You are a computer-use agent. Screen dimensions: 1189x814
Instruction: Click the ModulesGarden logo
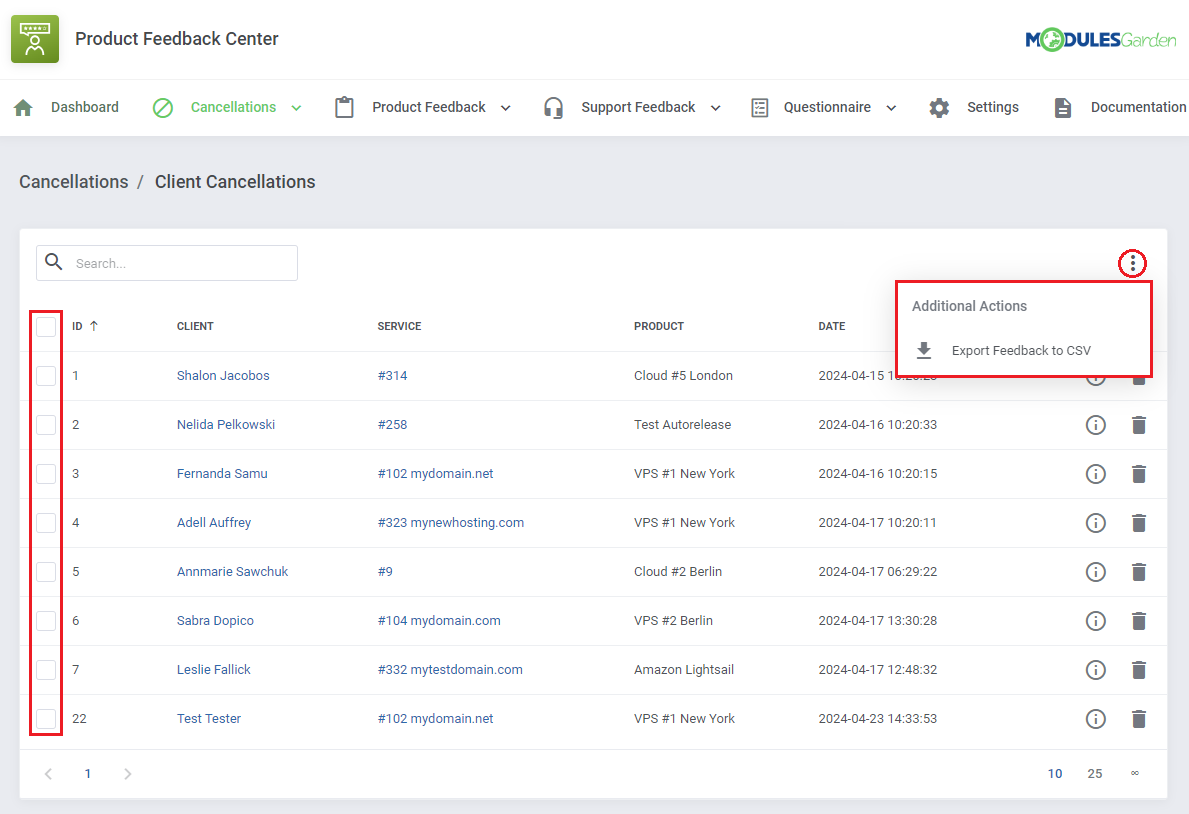[x=1100, y=39]
